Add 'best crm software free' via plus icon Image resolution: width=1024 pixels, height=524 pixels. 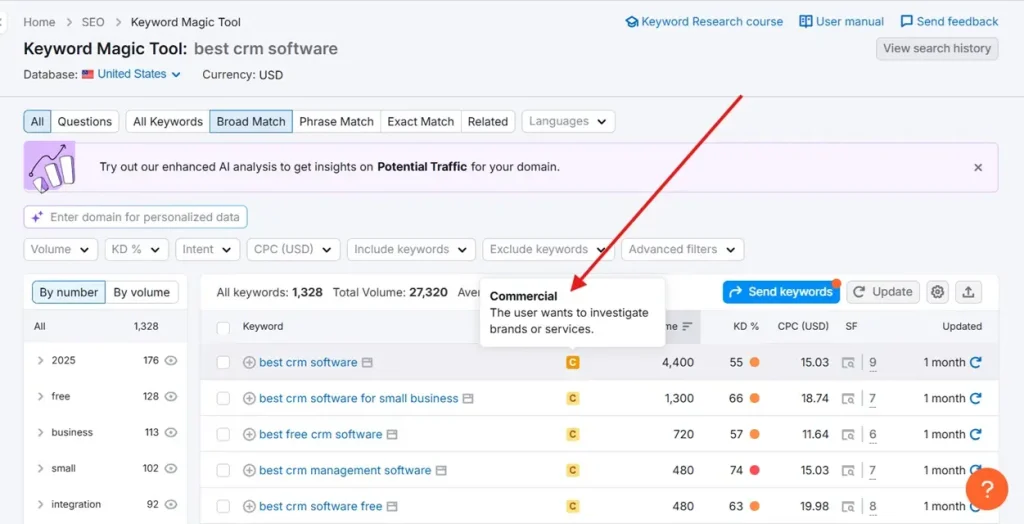point(249,506)
